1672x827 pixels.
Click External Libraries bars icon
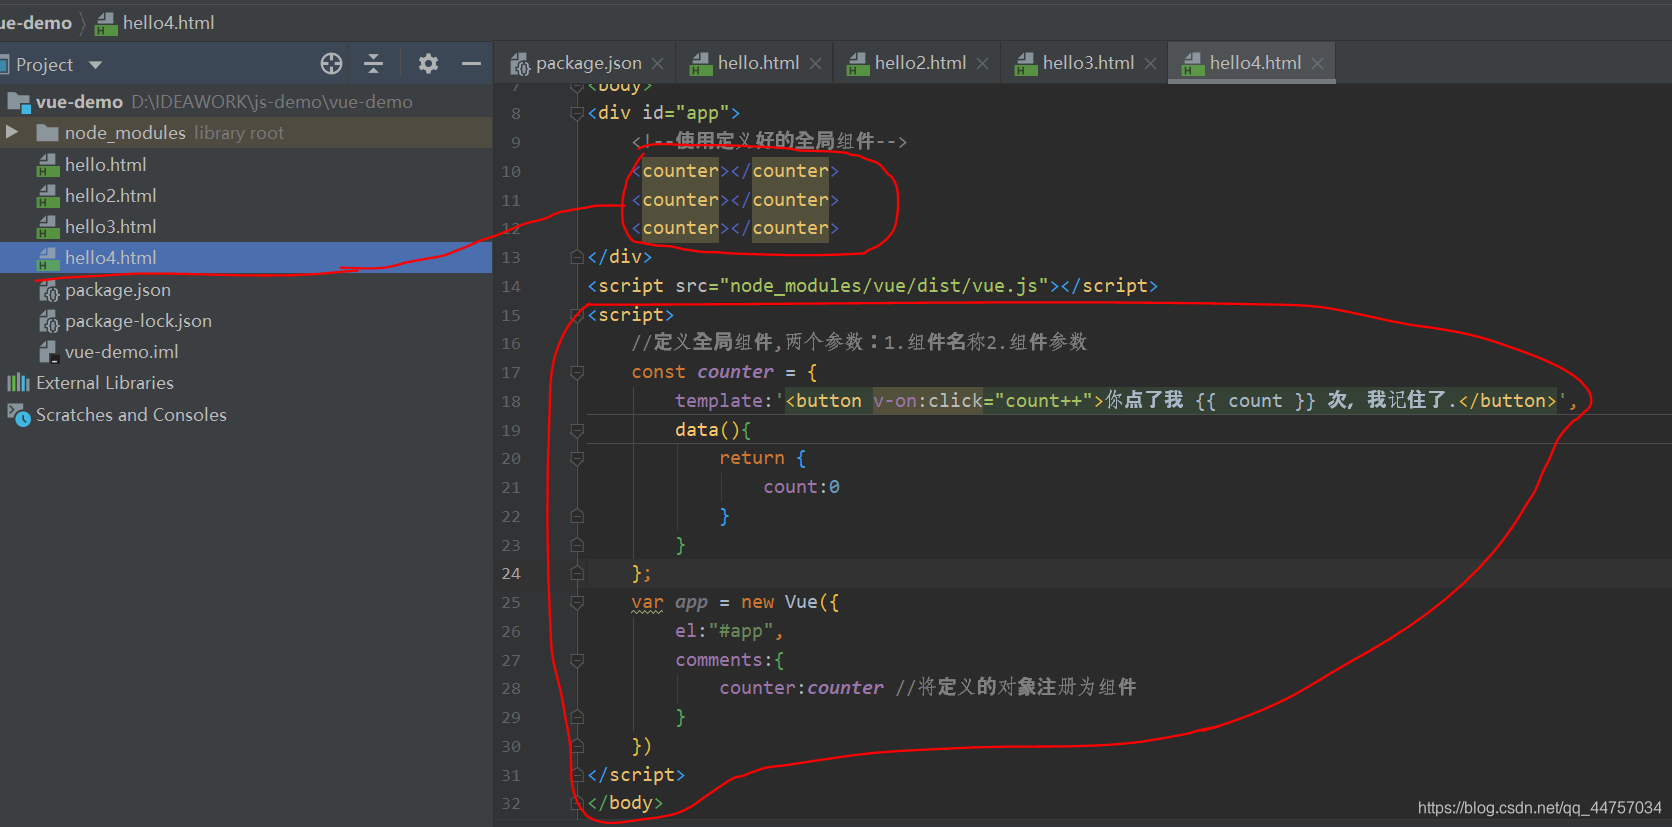tap(19, 383)
